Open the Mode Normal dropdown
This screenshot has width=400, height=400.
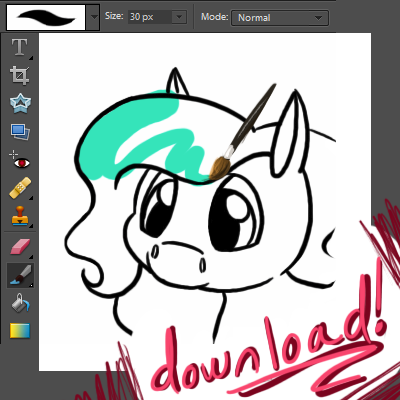tap(280, 18)
